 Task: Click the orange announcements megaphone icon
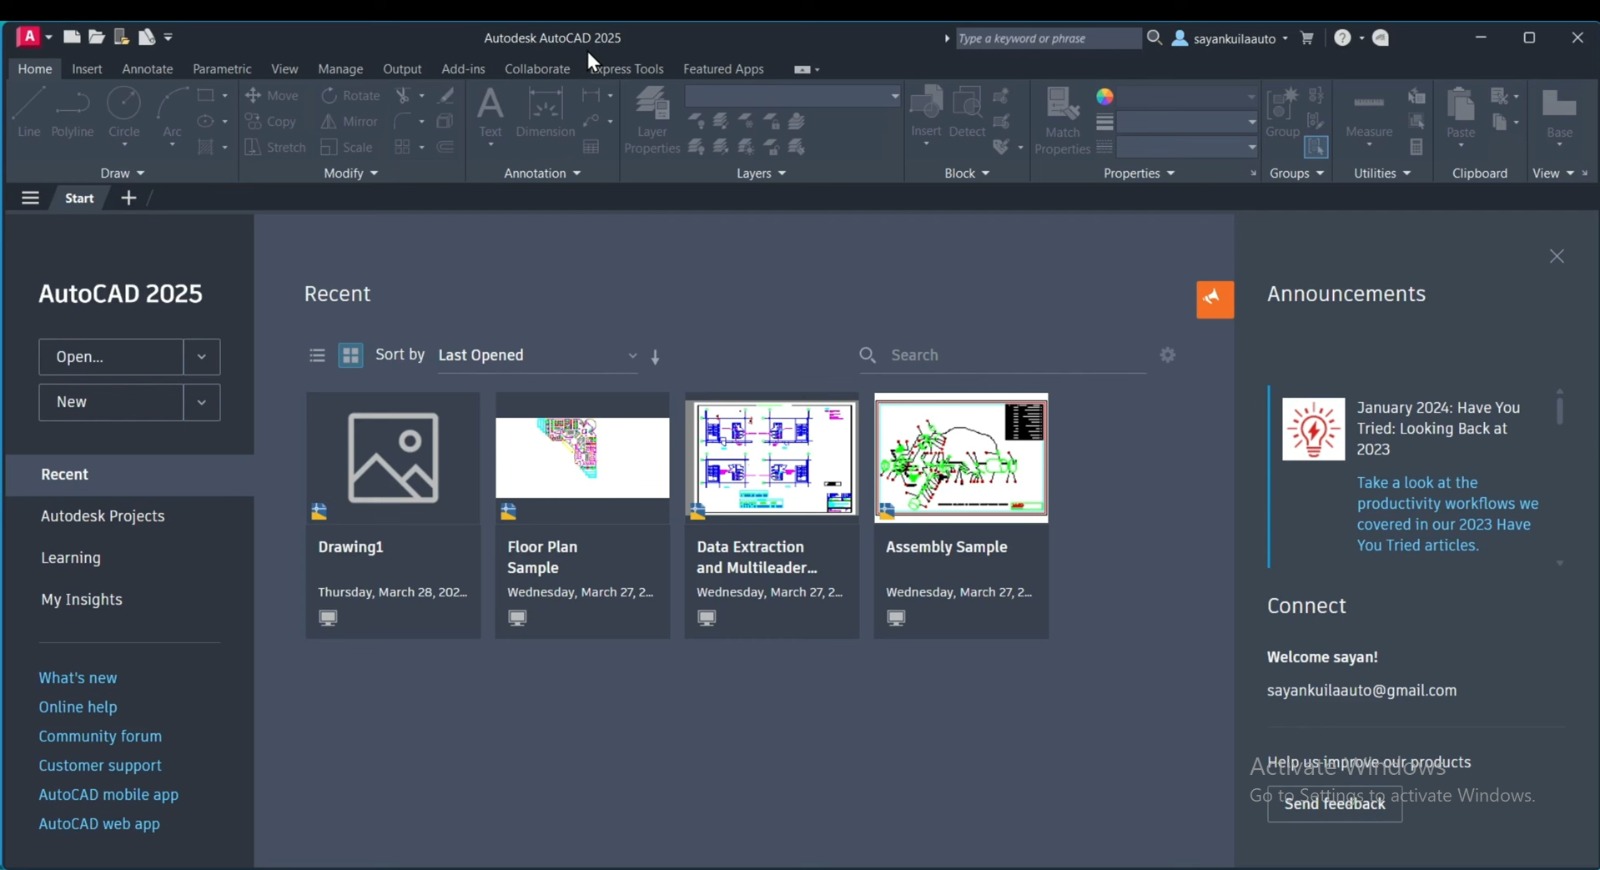pyautogui.click(x=1215, y=299)
